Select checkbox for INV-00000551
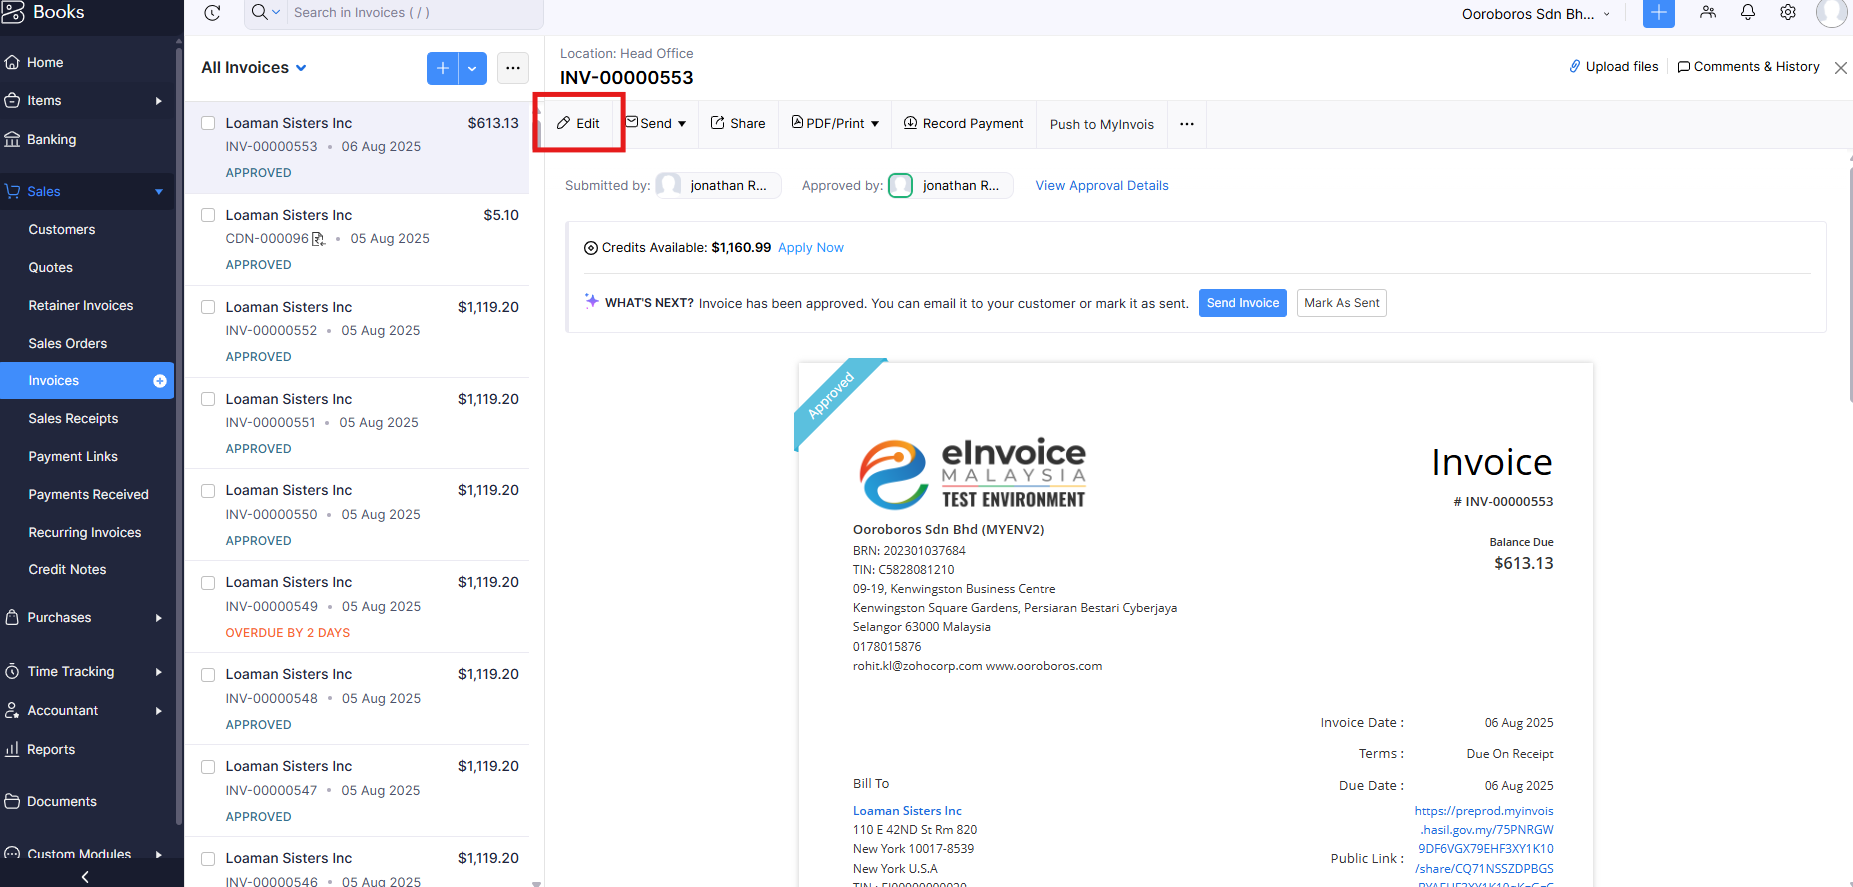Viewport: 1853px width, 887px height. pos(208,399)
